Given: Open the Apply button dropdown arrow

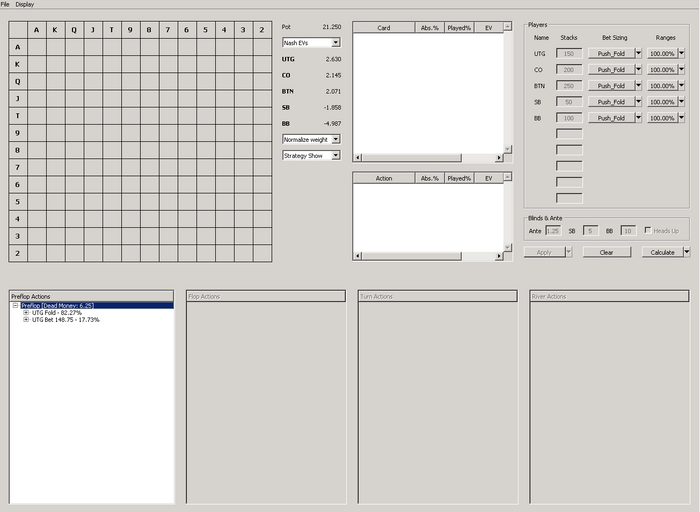Looking at the screenshot, I should coord(569,252).
